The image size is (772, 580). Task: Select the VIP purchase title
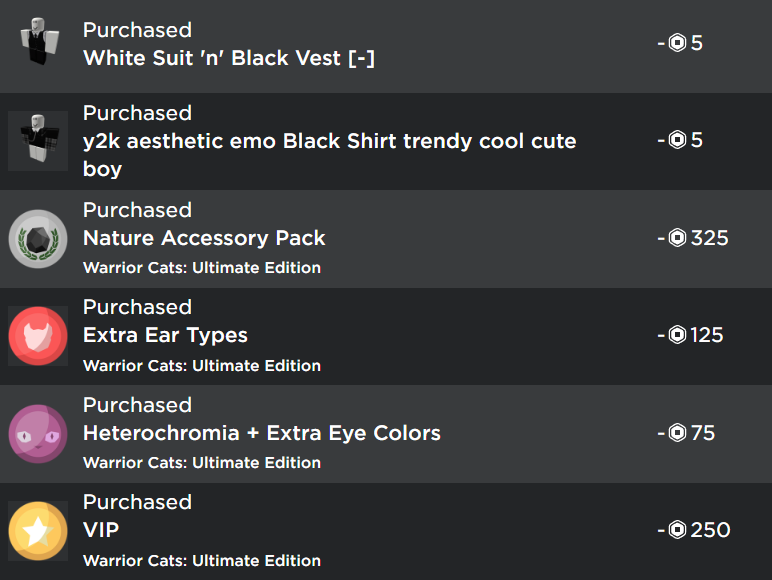pyautogui.click(x=101, y=530)
